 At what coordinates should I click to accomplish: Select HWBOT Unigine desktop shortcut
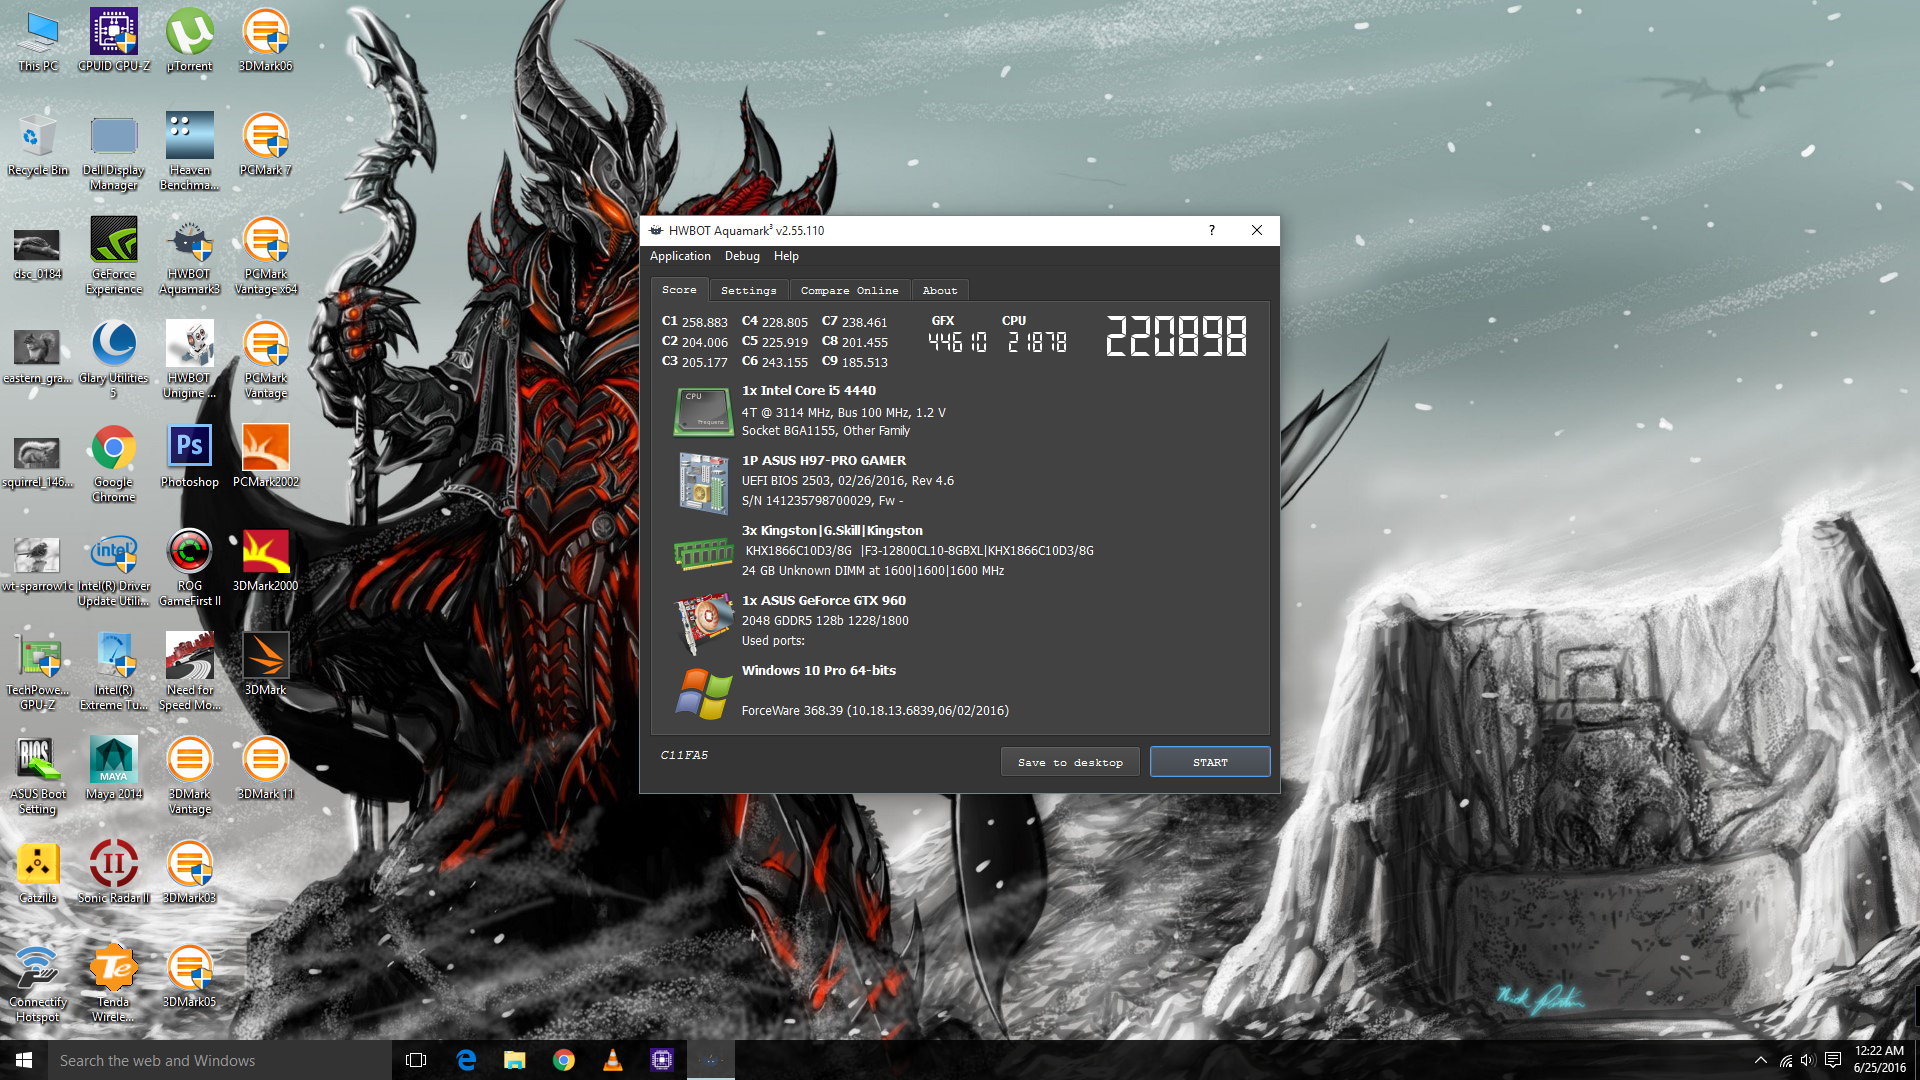click(x=190, y=360)
